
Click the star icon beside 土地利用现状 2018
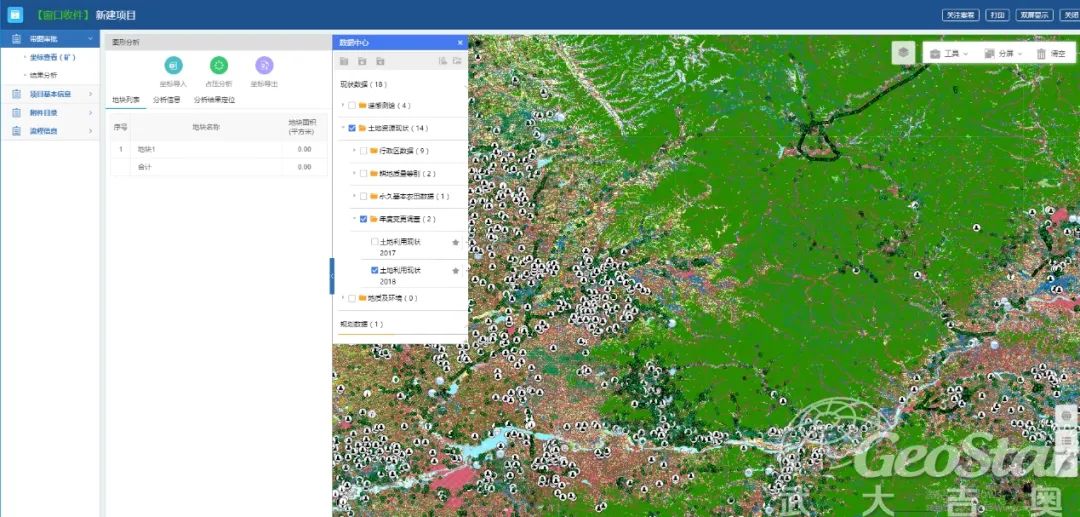pyautogui.click(x=456, y=271)
